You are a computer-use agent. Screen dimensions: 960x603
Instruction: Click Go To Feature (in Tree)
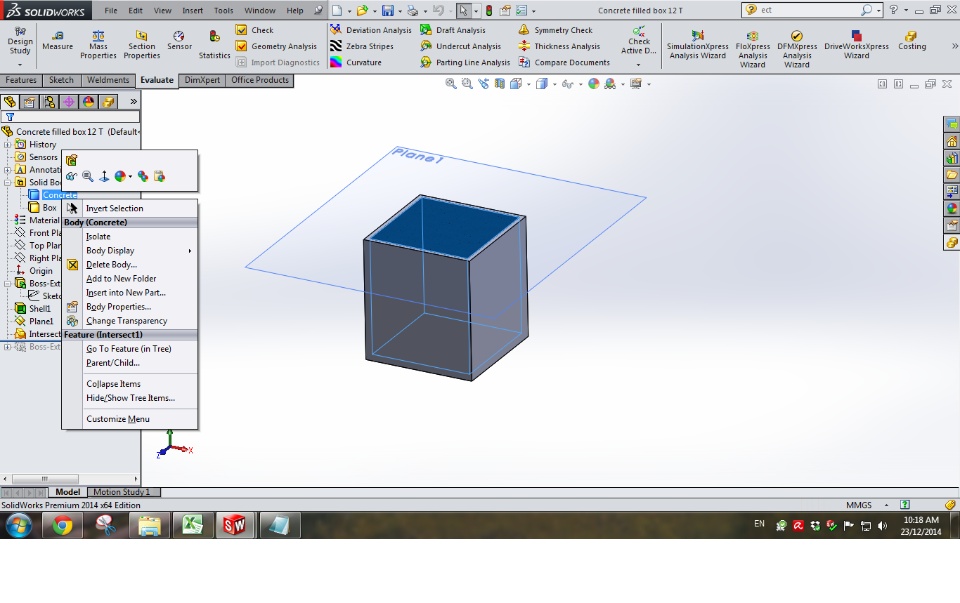[129, 348]
